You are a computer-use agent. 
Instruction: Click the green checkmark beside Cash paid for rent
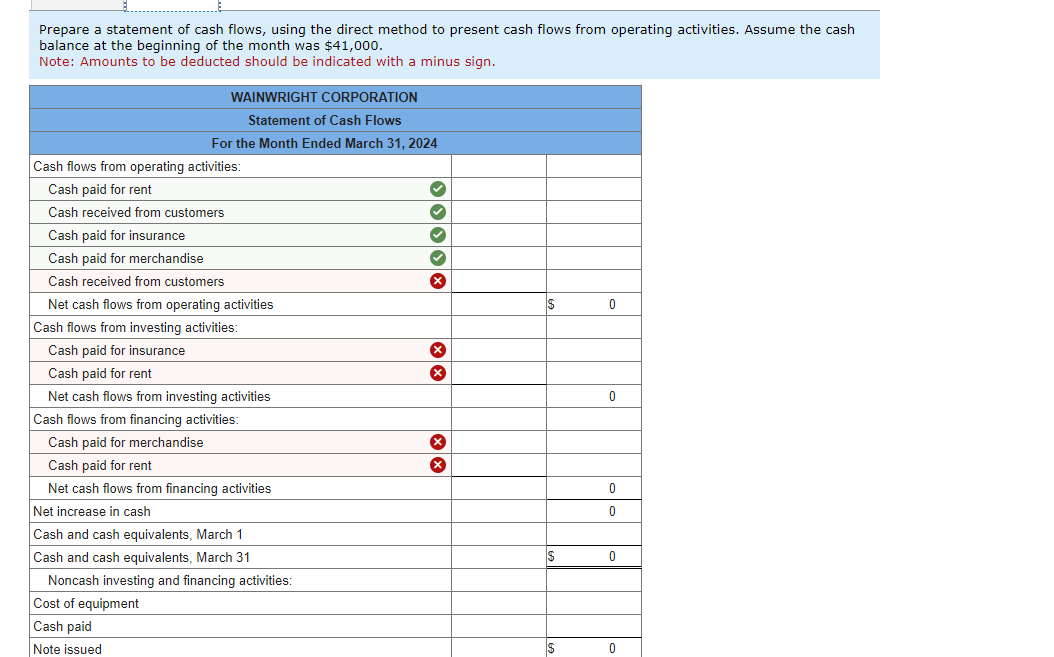coord(437,188)
